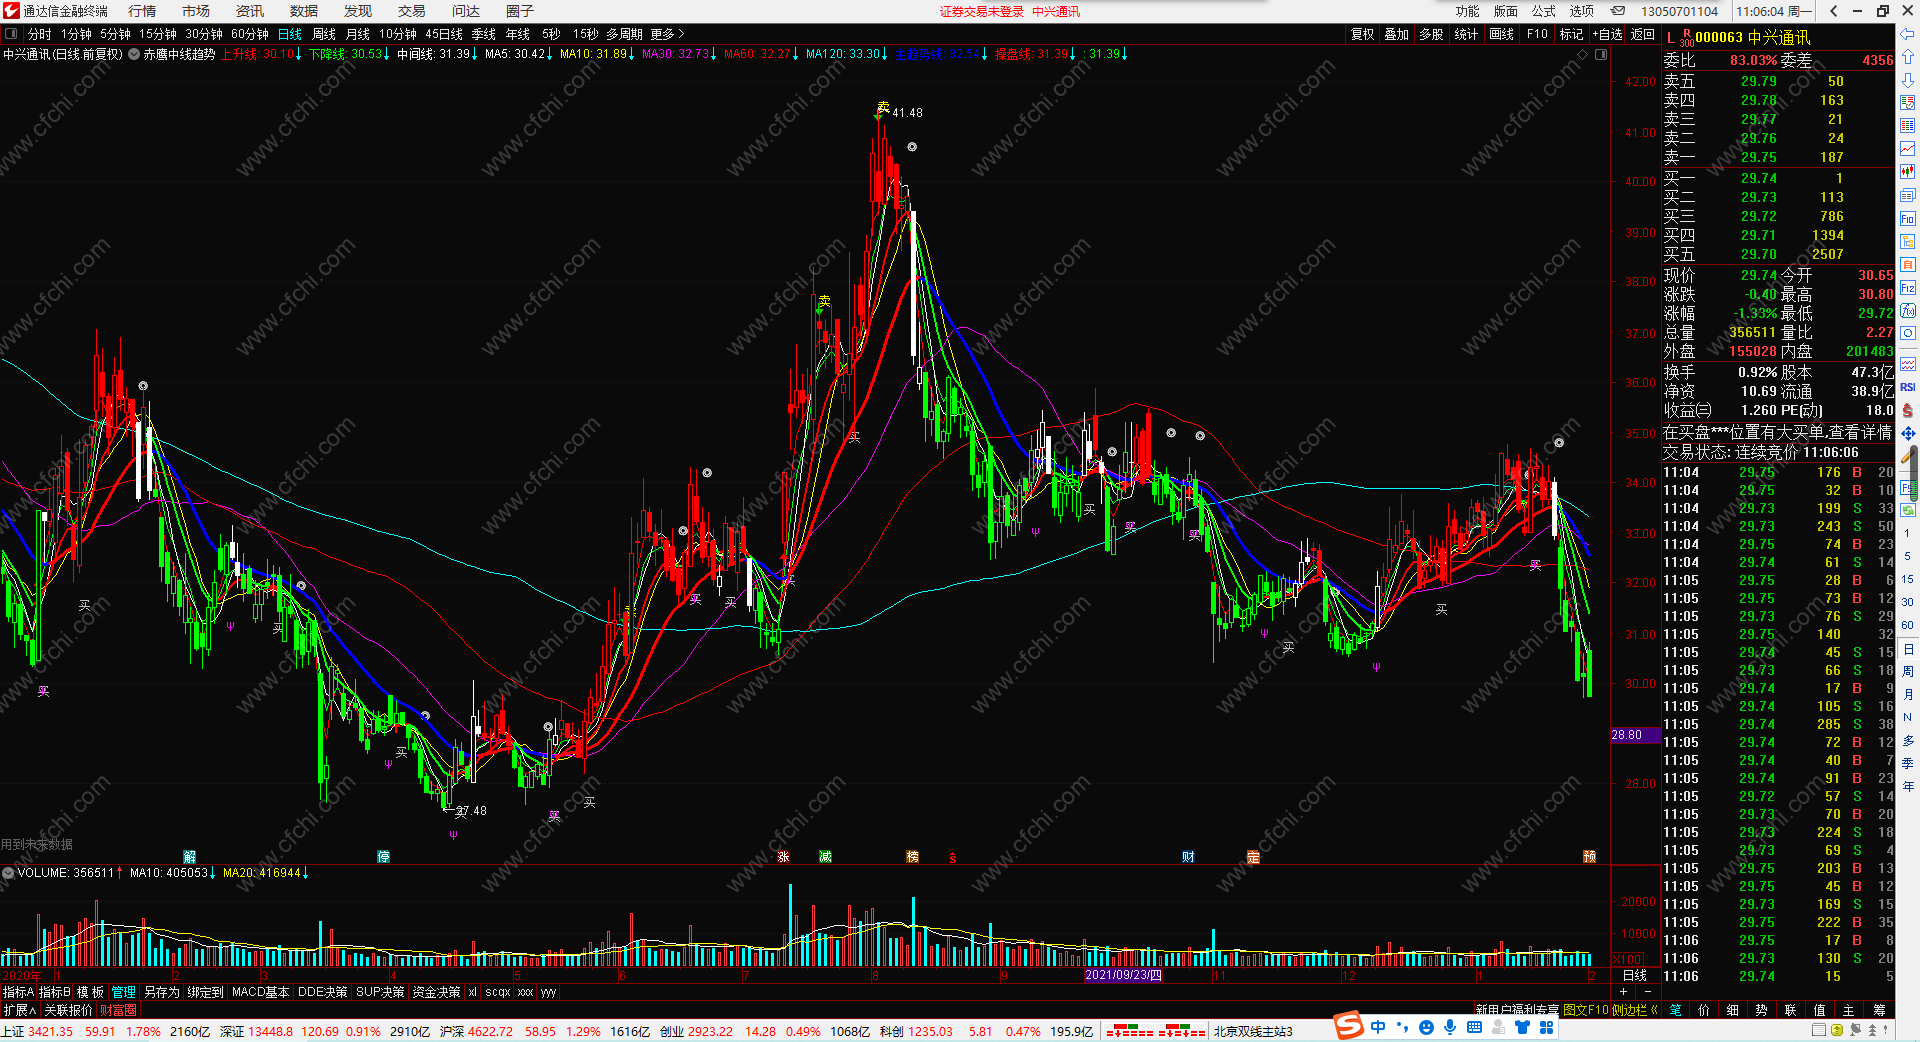Image resolution: width=1920 pixels, height=1042 pixels.
Task: Click the red trend line chart sidebar icon
Action: [x=1908, y=149]
